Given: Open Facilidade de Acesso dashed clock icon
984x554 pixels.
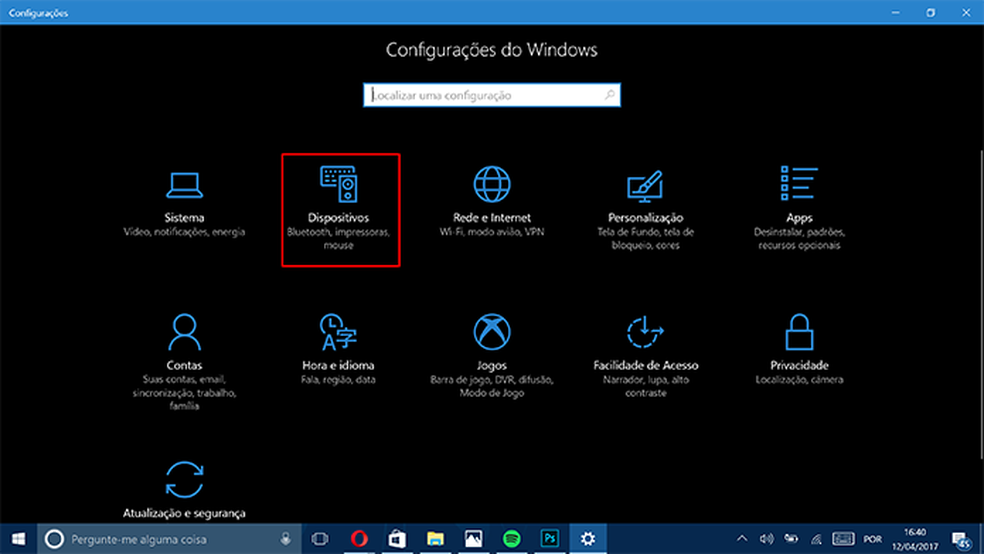Looking at the screenshot, I should coord(645,332).
